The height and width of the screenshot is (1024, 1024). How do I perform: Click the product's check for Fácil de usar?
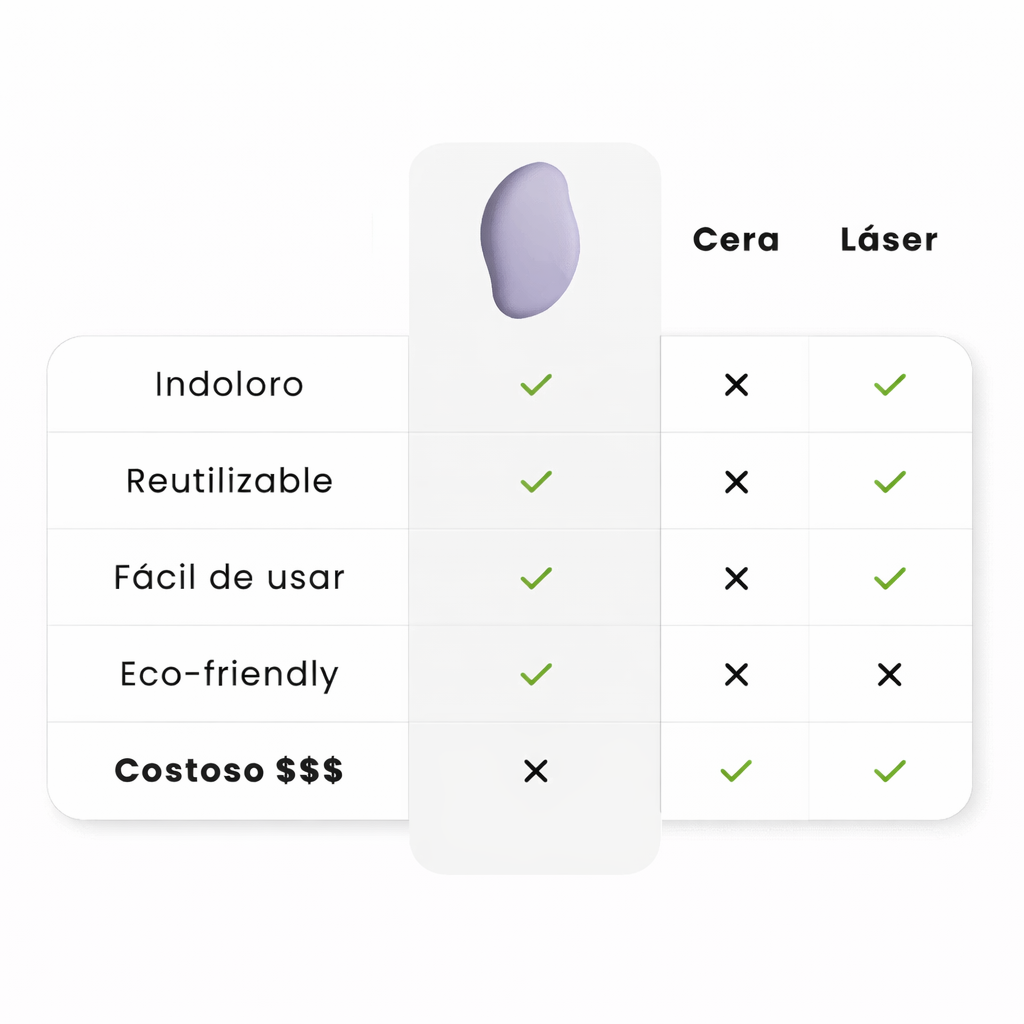click(x=536, y=578)
